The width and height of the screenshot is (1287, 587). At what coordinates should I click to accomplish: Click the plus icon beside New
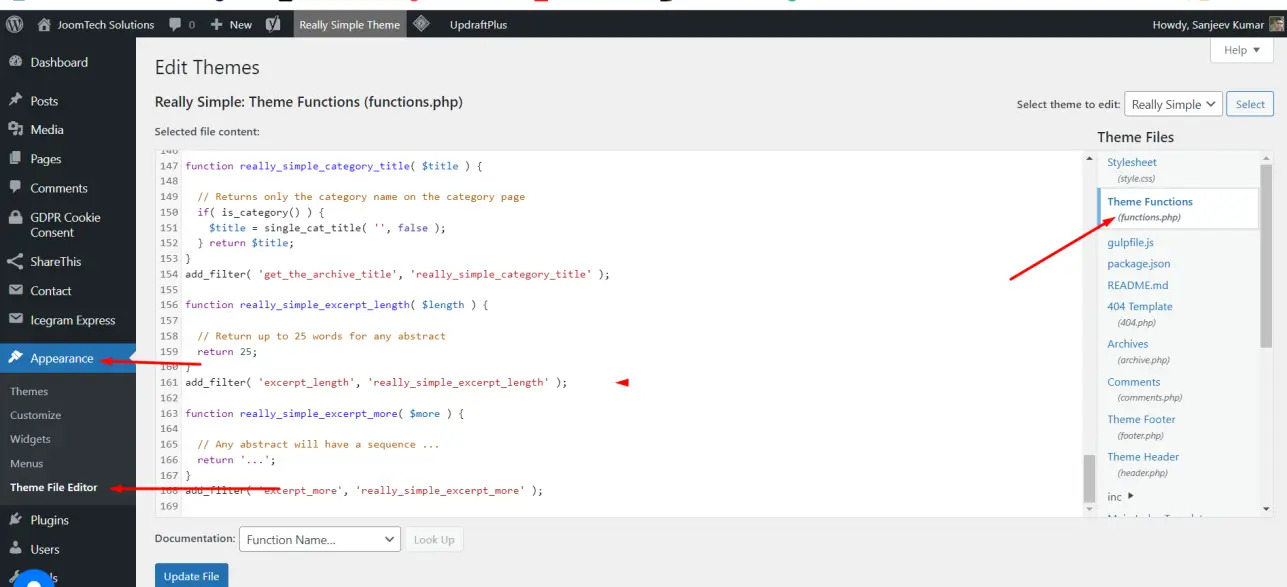[216, 24]
